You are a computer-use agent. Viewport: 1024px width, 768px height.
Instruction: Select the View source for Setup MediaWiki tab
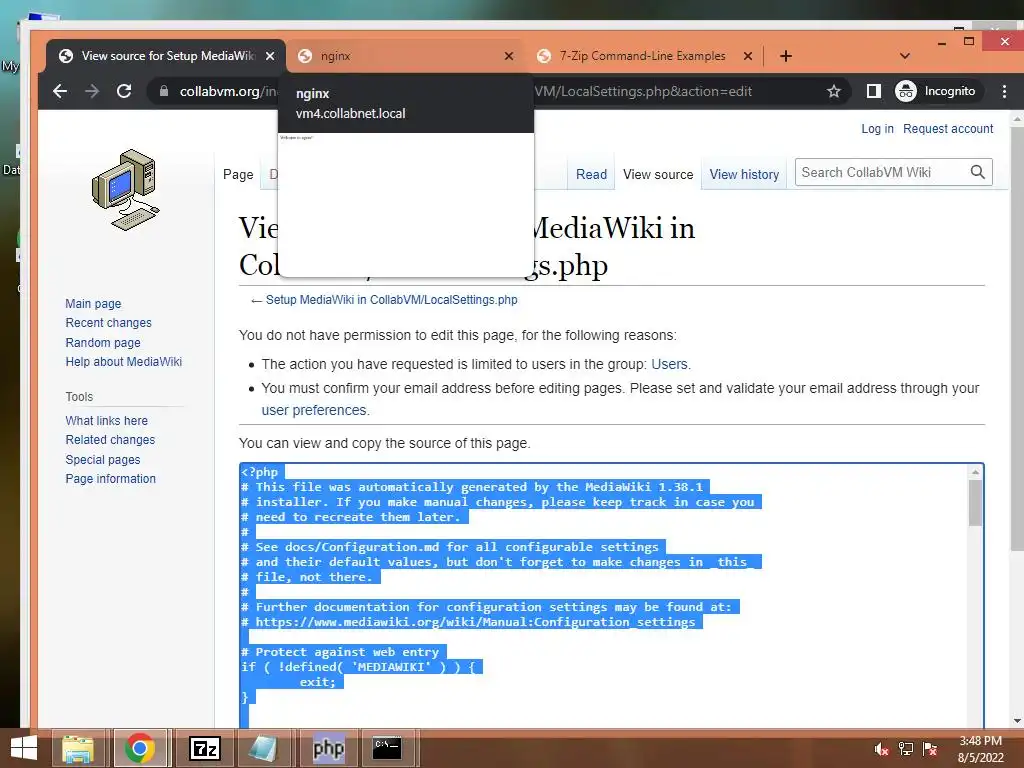167,56
